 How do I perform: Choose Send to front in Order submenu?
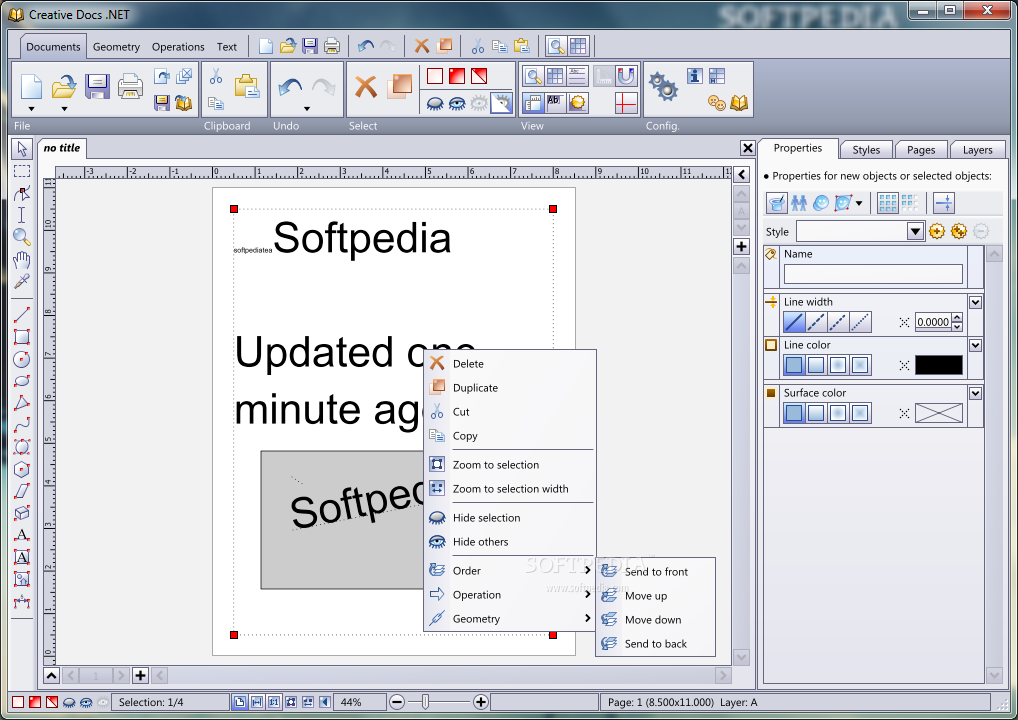click(x=656, y=571)
